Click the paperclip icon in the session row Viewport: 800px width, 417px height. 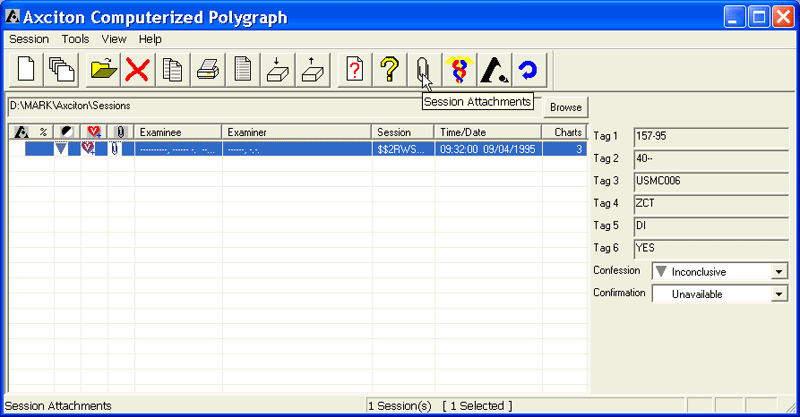coord(115,149)
